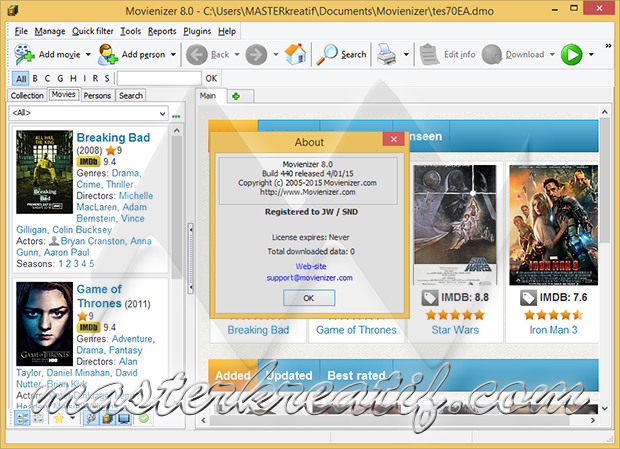Screen dimensions: 620x449
Task: Open the Forward history dropdown arrow
Action: click(276, 55)
